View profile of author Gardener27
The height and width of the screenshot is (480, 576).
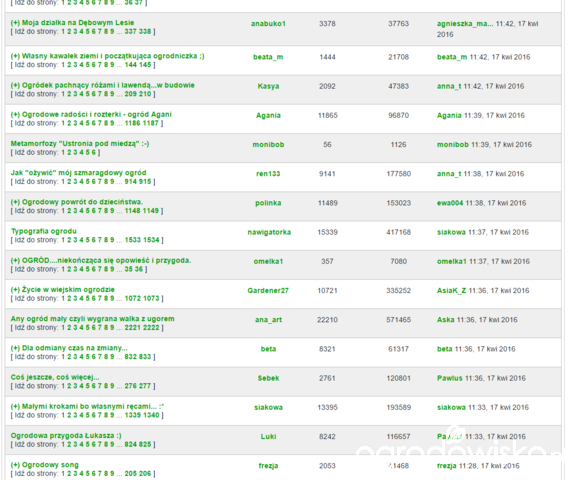click(x=268, y=290)
